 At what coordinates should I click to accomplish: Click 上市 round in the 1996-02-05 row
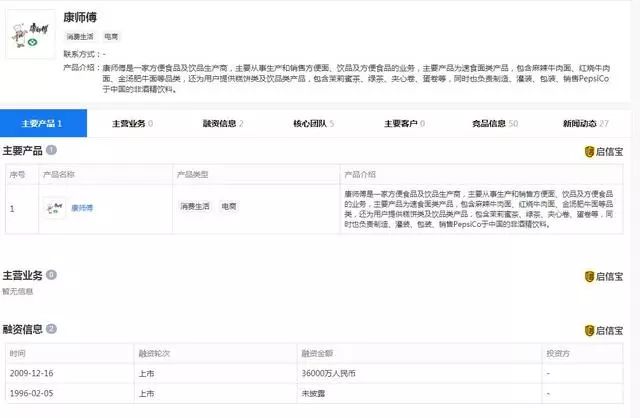146,394
